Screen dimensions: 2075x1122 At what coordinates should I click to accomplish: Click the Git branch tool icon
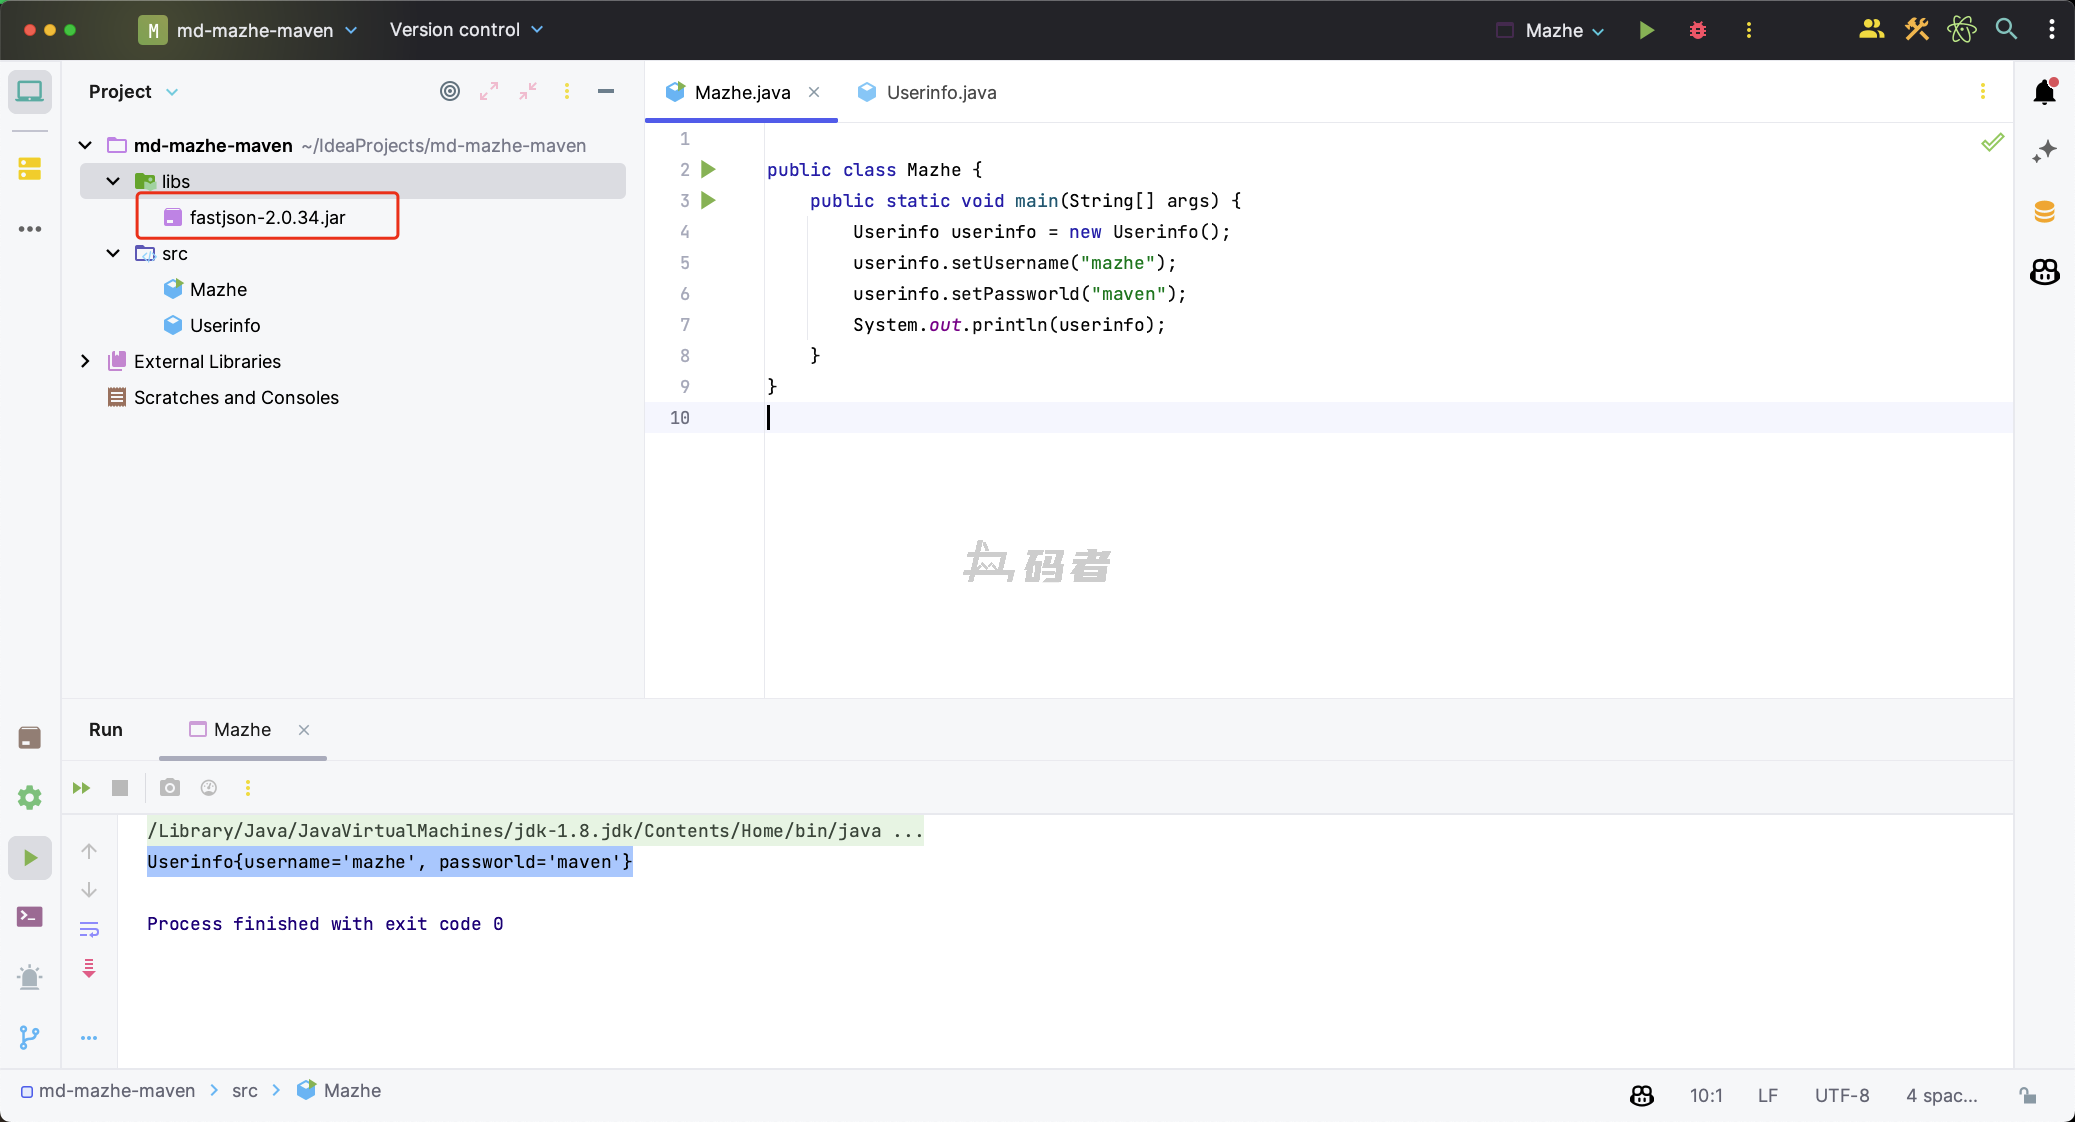coord(30,1037)
